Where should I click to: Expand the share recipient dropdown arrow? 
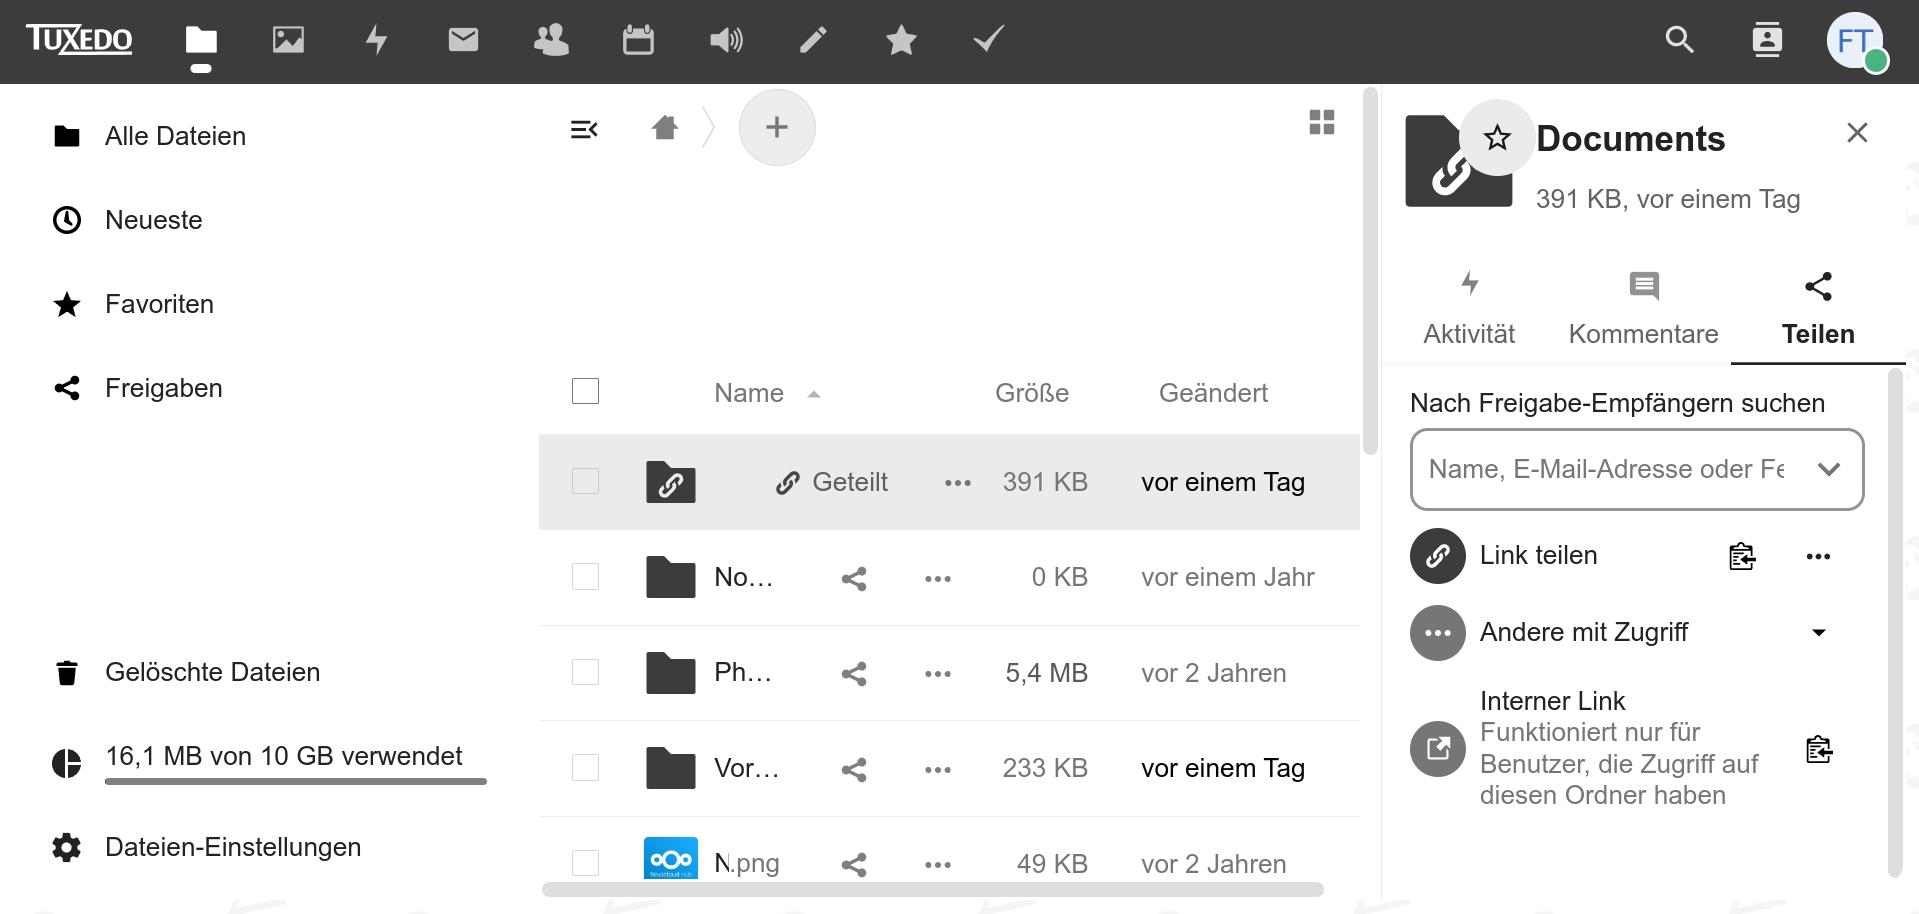(x=1829, y=469)
